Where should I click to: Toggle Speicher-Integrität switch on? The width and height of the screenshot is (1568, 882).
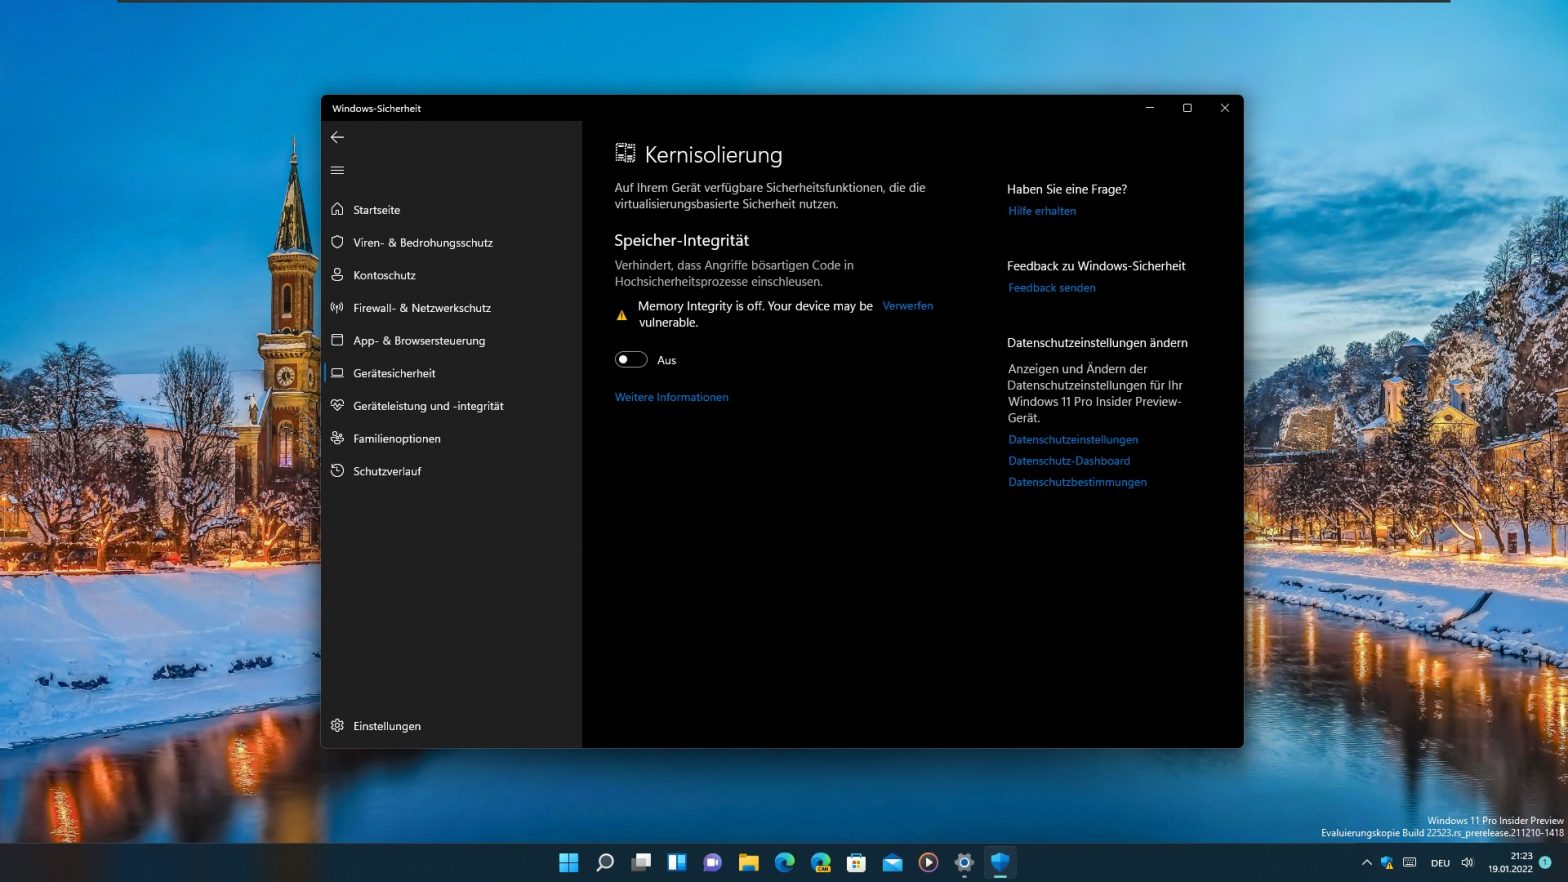click(x=631, y=360)
